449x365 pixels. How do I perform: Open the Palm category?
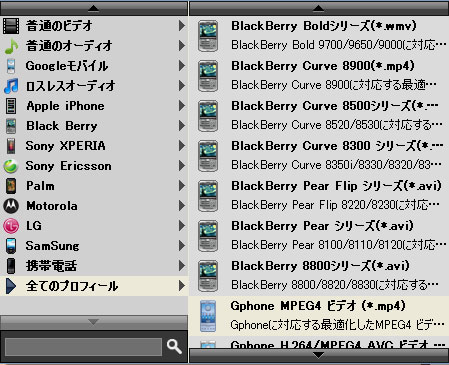pyautogui.click(x=94, y=186)
